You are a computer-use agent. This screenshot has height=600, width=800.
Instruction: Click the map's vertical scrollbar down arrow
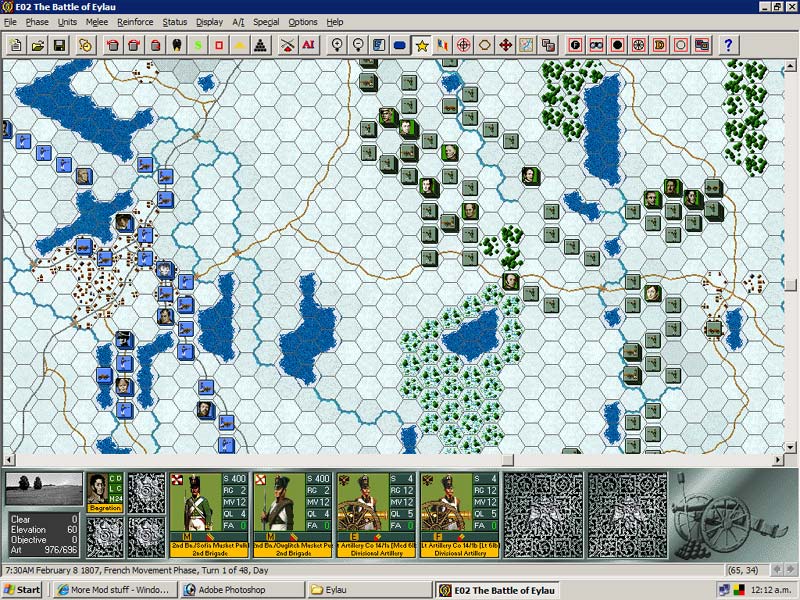[x=790, y=447]
